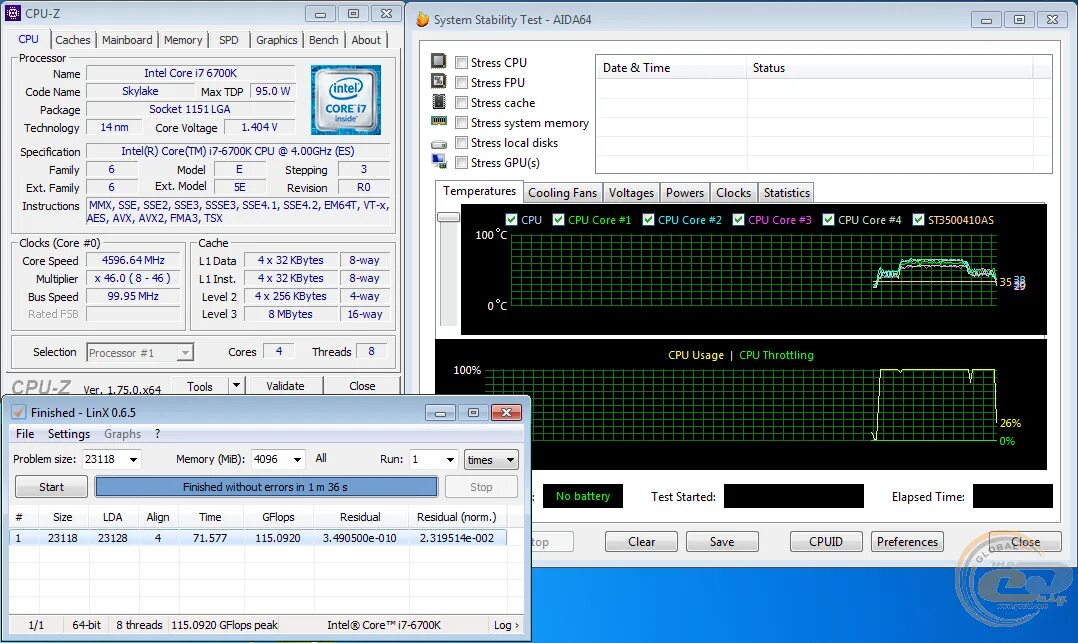Click the LinX finished progress bar
Screen dimensions: 1078x643
tap(266, 487)
